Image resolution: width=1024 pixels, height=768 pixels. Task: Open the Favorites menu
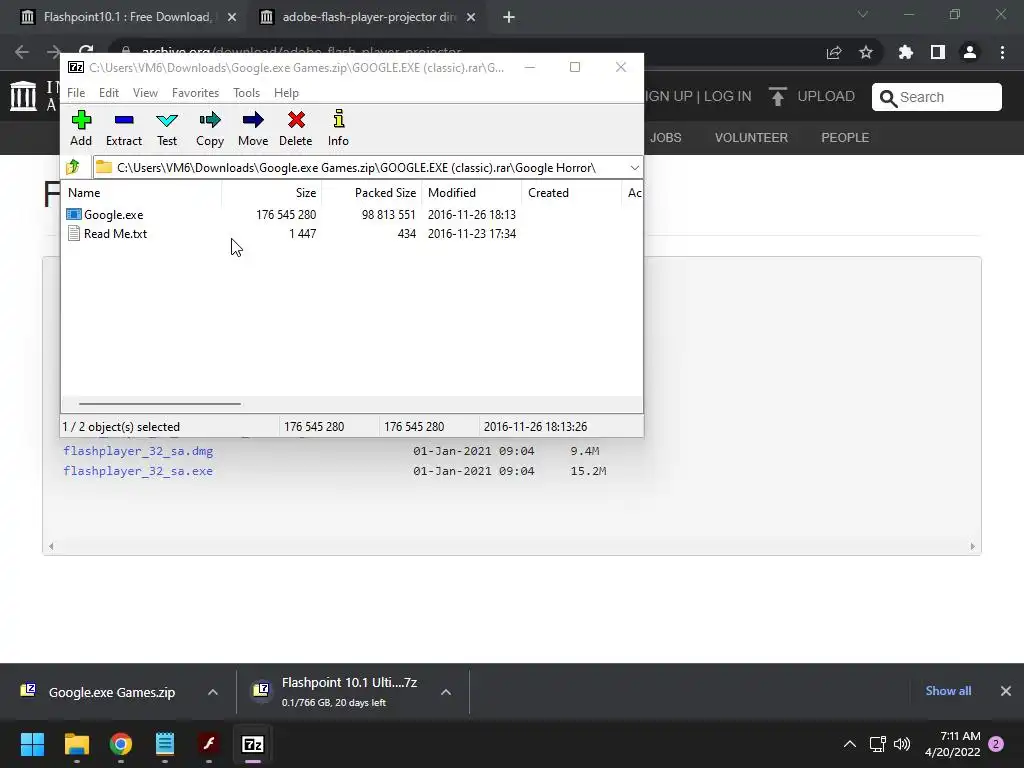195,93
